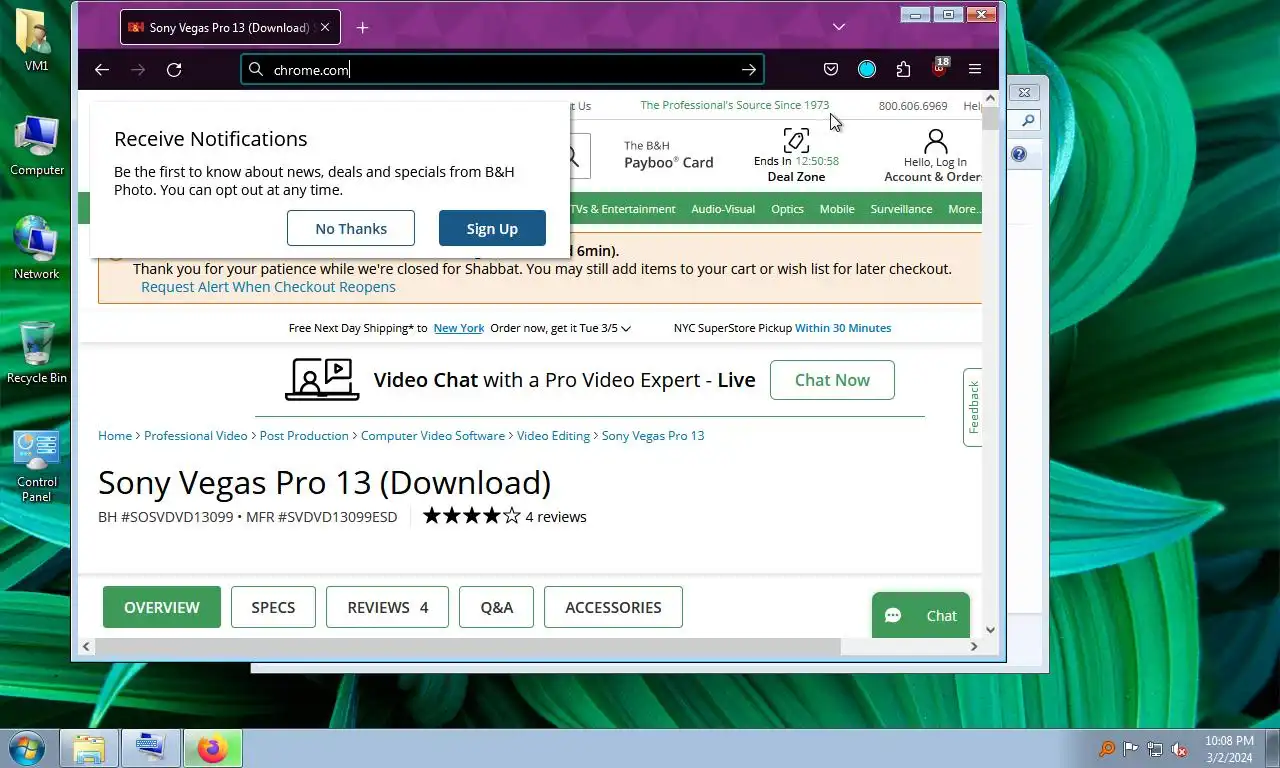Click the B&H search magnifier button
The image size is (1280, 768).
574,156
